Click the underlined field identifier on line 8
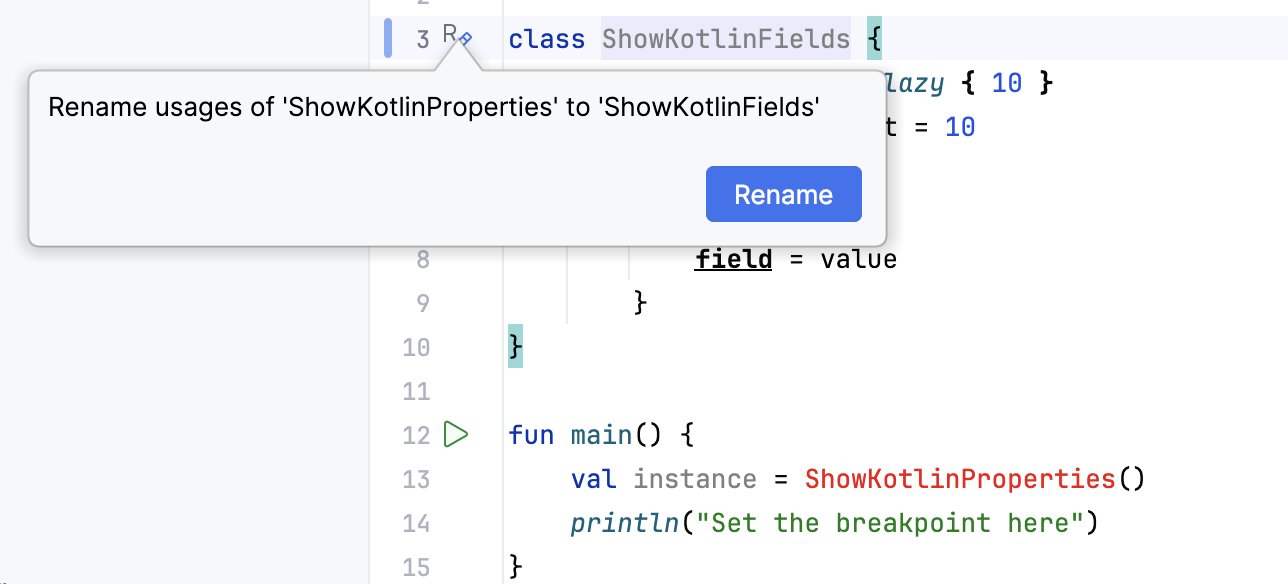The width and height of the screenshot is (1288, 584). point(733,258)
